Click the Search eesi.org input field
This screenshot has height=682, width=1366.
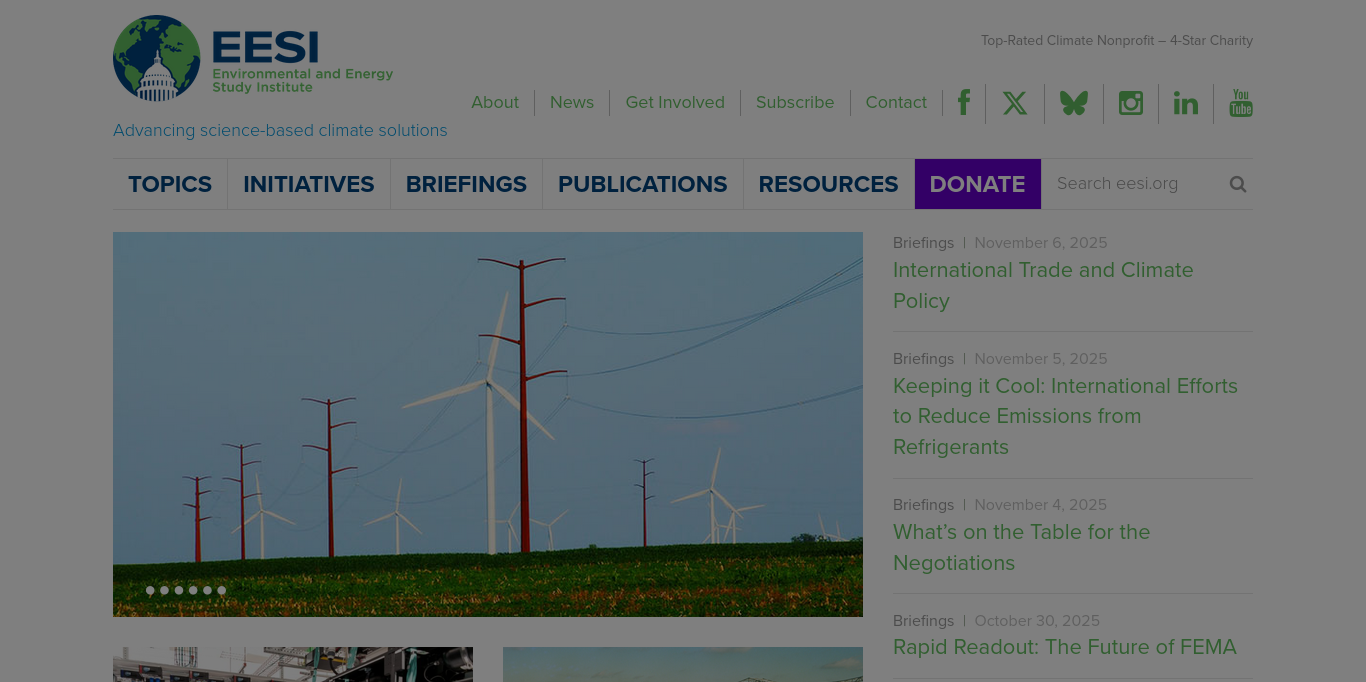(x=1135, y=184)
